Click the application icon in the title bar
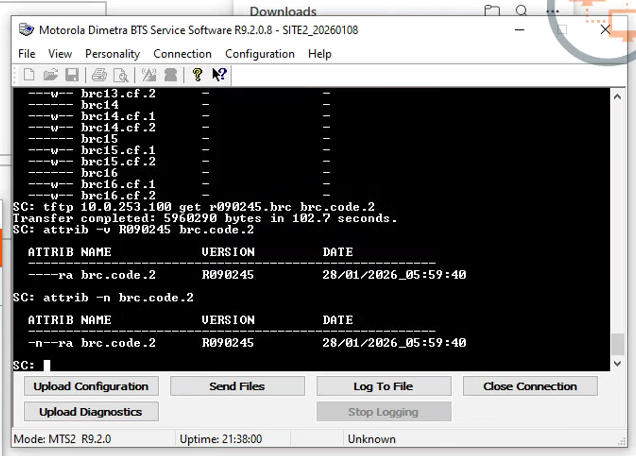Screen dimensions: 636x456 [x=26, y=30]
